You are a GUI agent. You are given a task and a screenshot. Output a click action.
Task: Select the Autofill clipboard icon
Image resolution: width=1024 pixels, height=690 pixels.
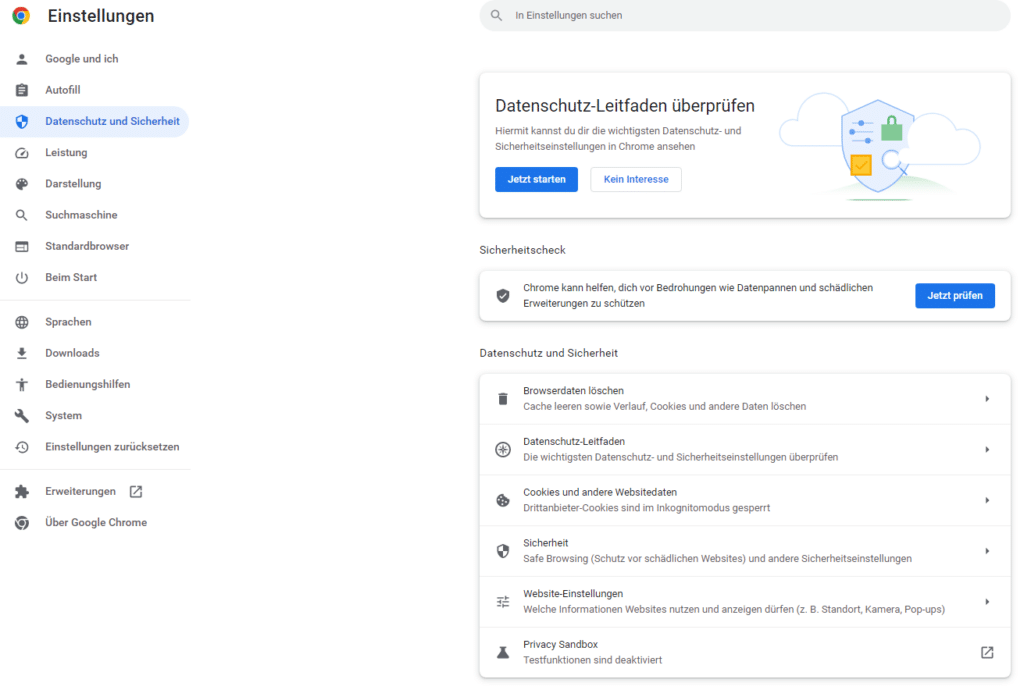[22, 90]
